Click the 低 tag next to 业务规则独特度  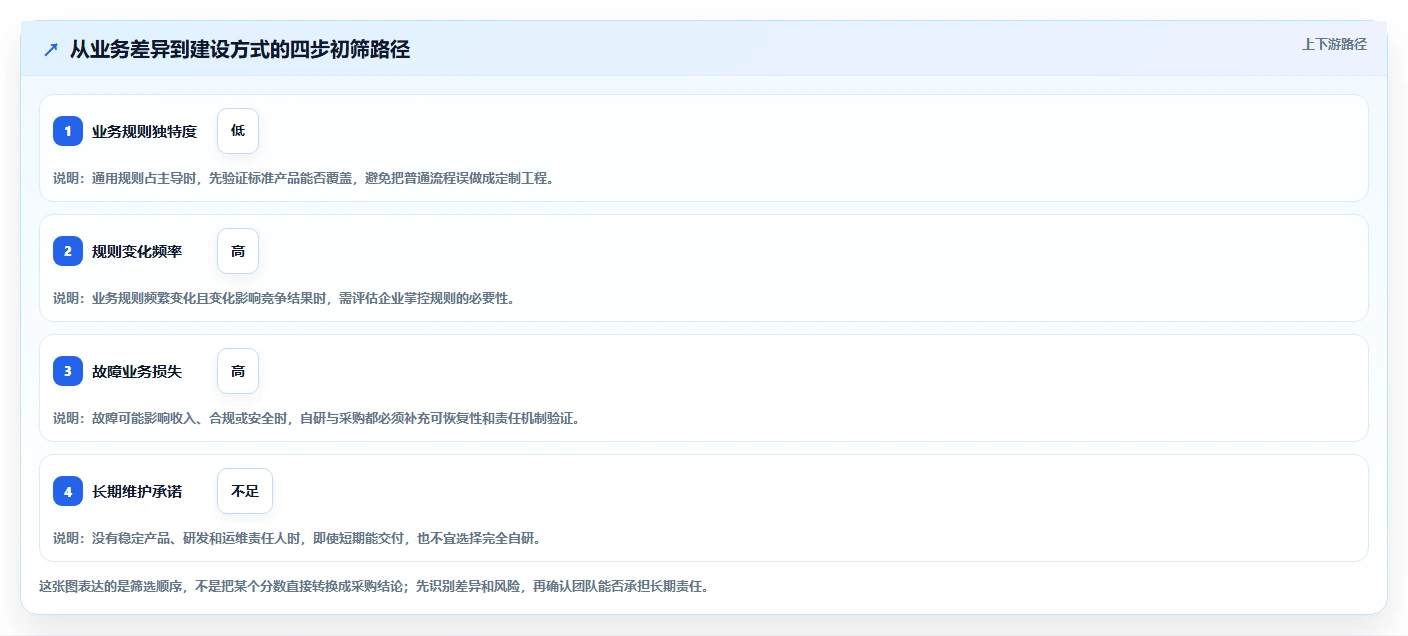click(x=238, y=131)
